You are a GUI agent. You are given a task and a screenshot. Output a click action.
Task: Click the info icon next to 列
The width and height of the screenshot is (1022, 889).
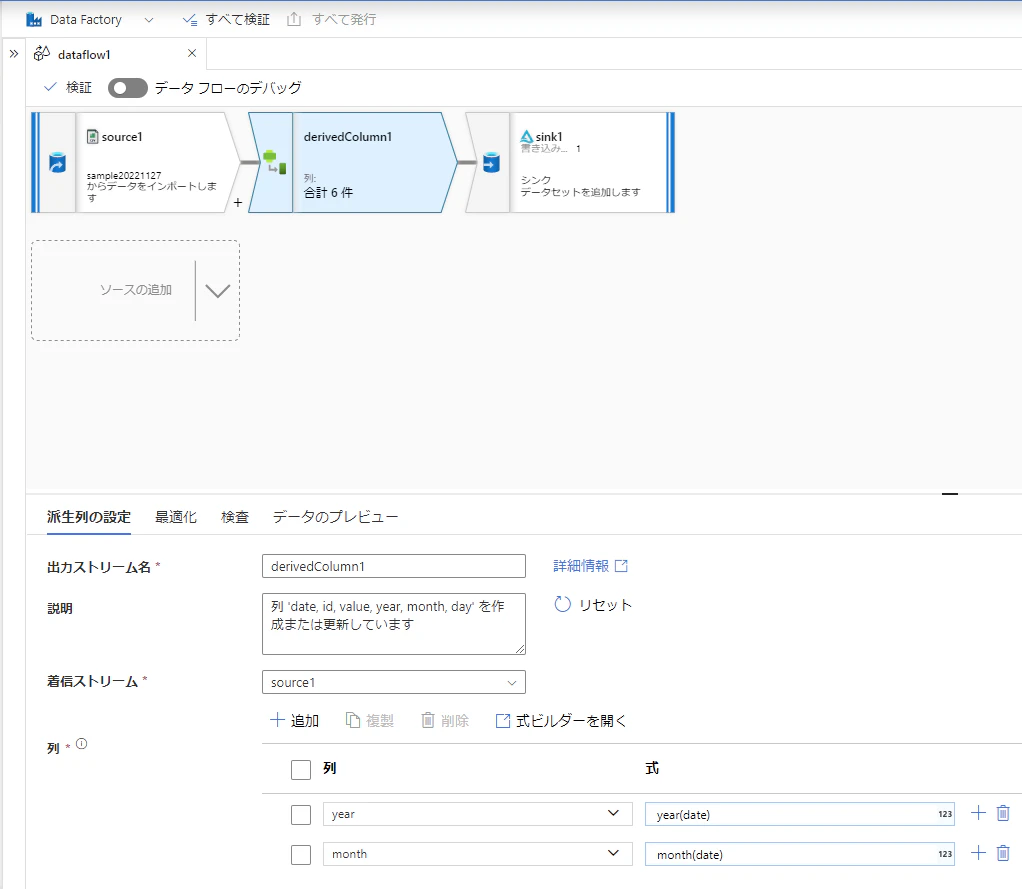coord(81,744)
